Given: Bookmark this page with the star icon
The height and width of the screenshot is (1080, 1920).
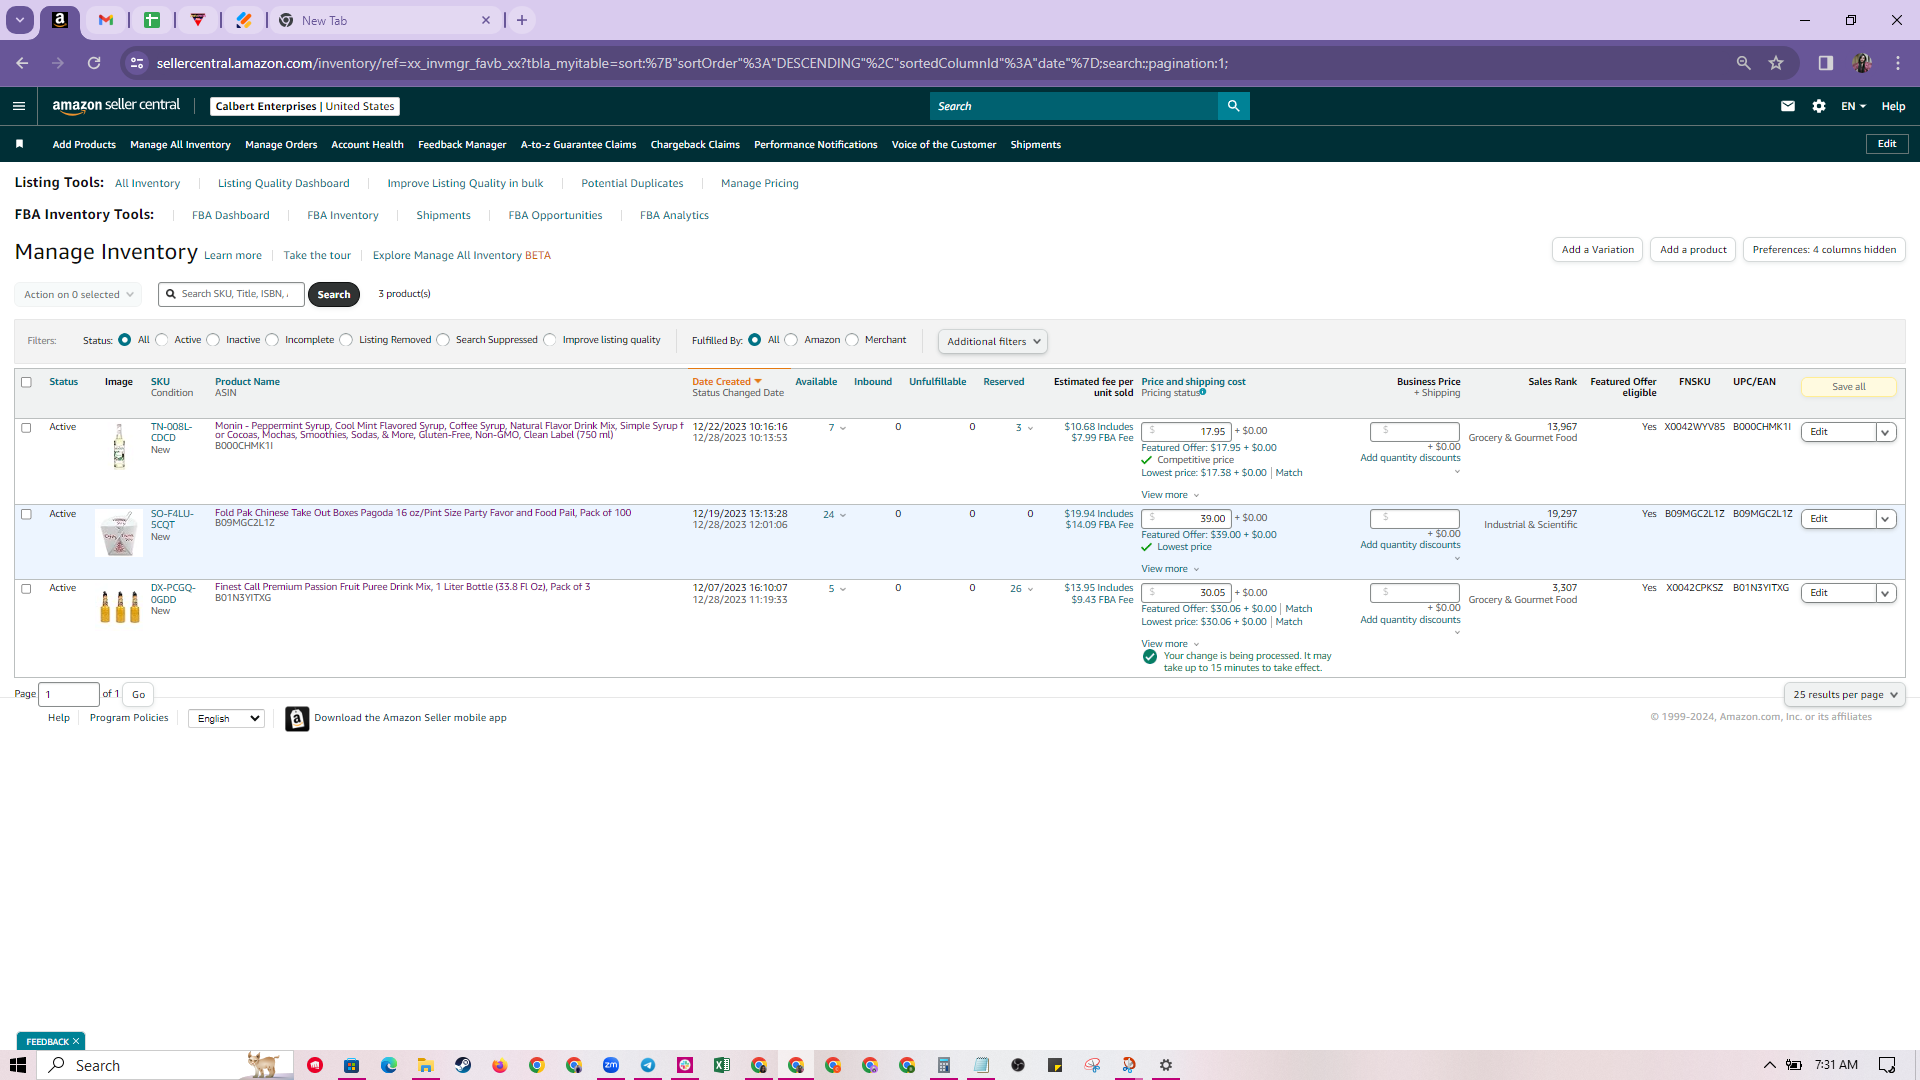Looking at the screenshot, I should click(1776, 63).
